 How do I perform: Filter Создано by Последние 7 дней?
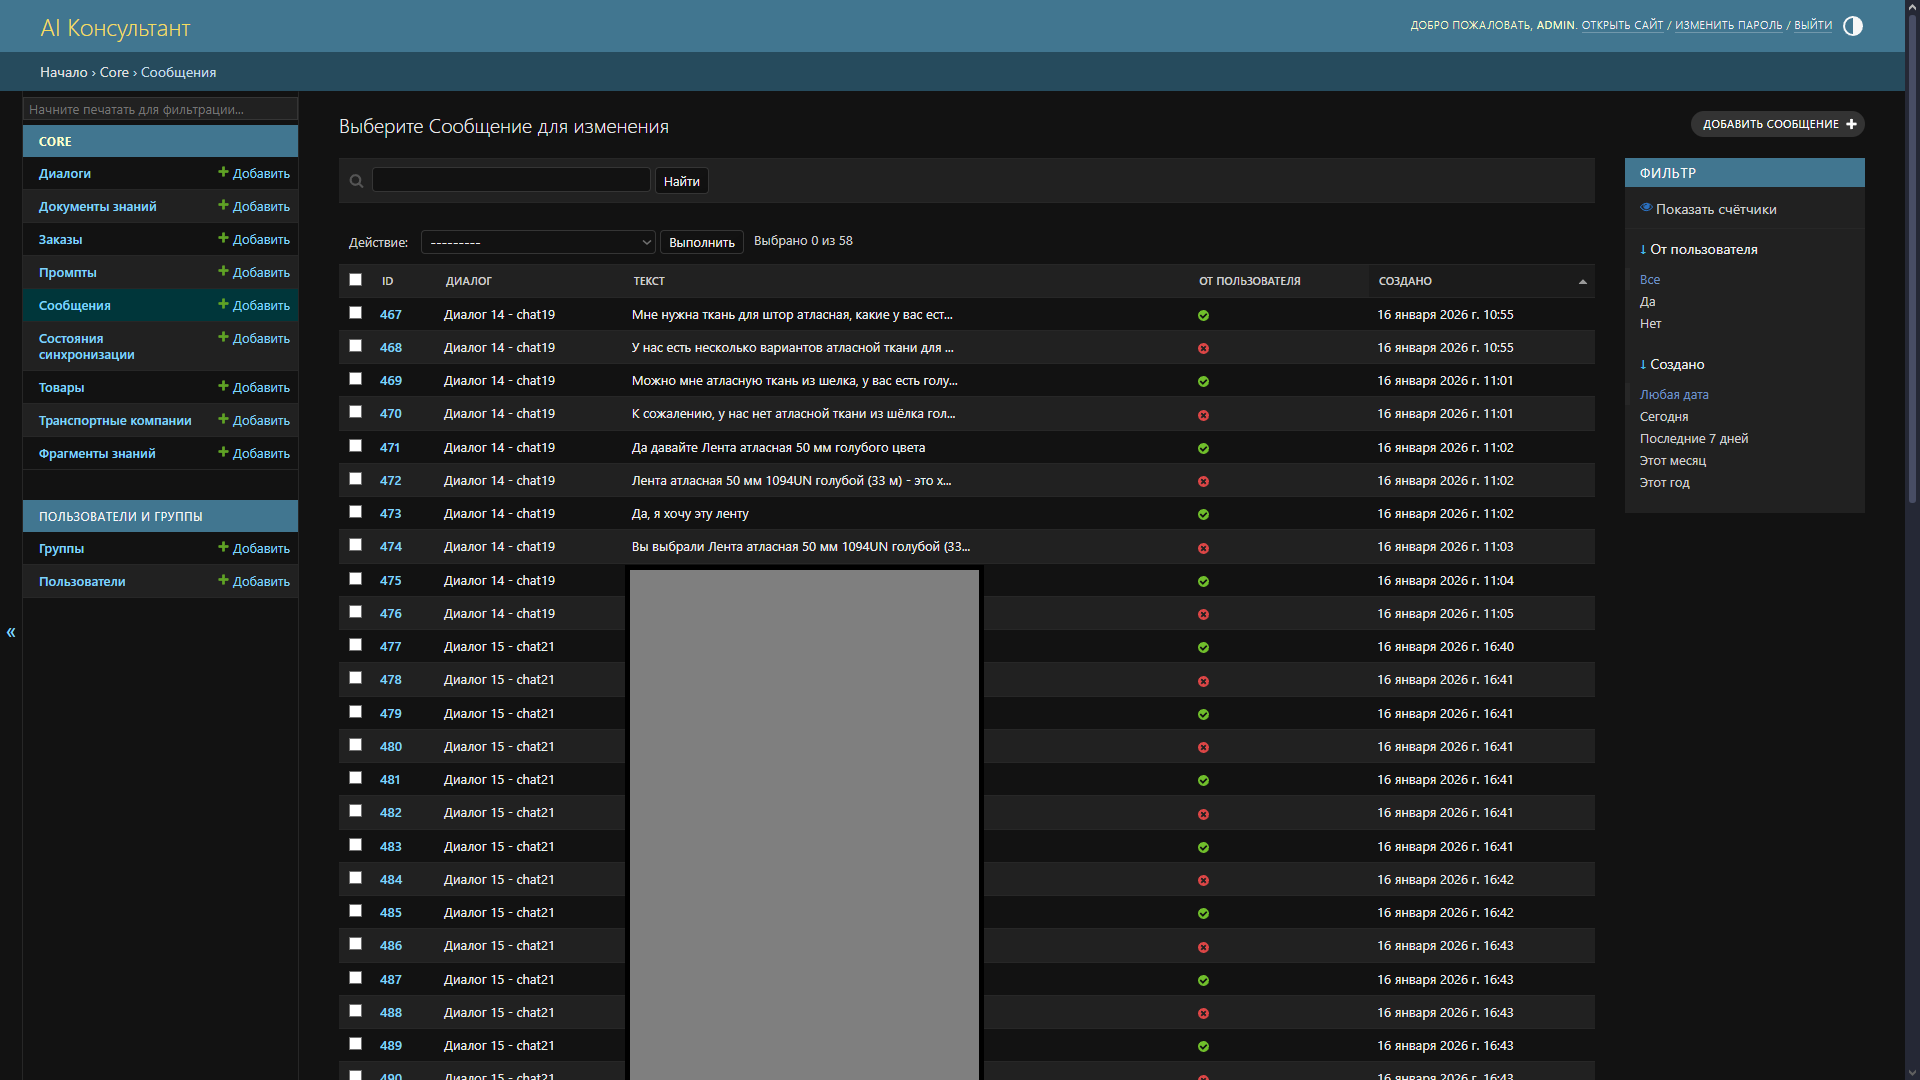coord(1694,439)
